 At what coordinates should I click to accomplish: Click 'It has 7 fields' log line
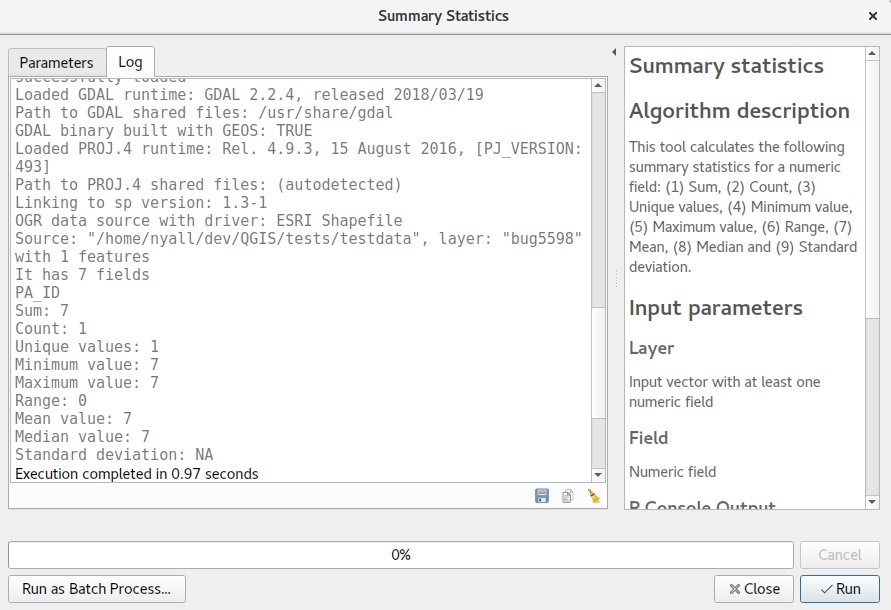82,274
